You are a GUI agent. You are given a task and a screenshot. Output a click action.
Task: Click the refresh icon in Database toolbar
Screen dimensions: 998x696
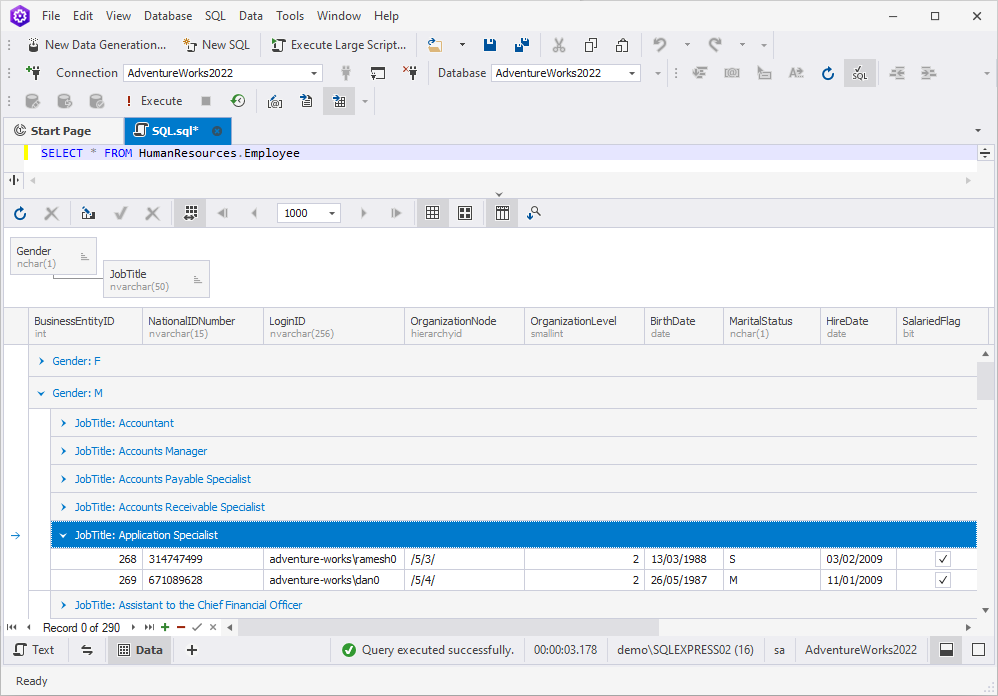[827, 73]
